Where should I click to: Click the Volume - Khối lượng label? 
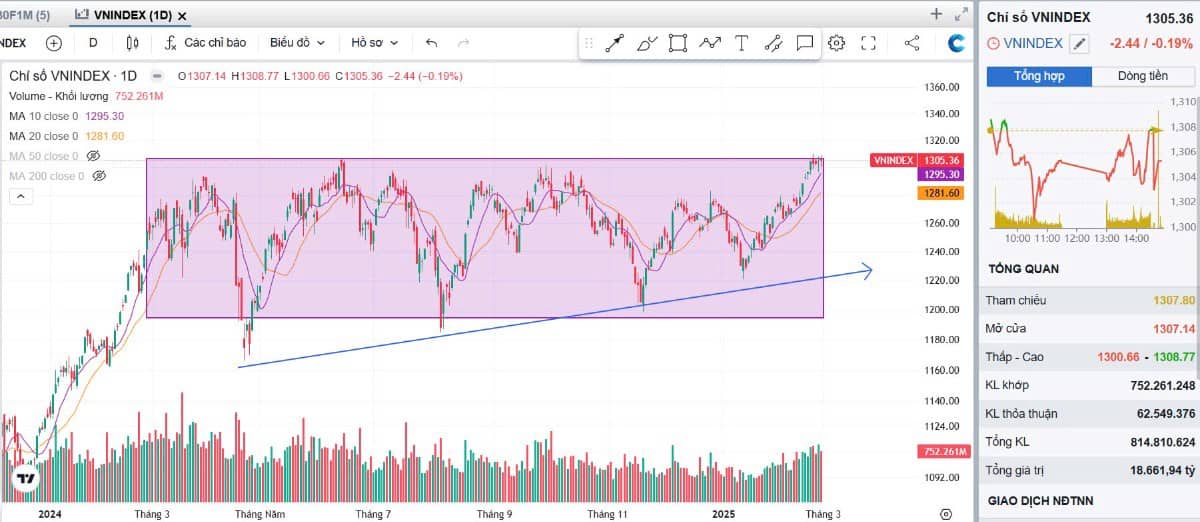click(x=59, y=96)
